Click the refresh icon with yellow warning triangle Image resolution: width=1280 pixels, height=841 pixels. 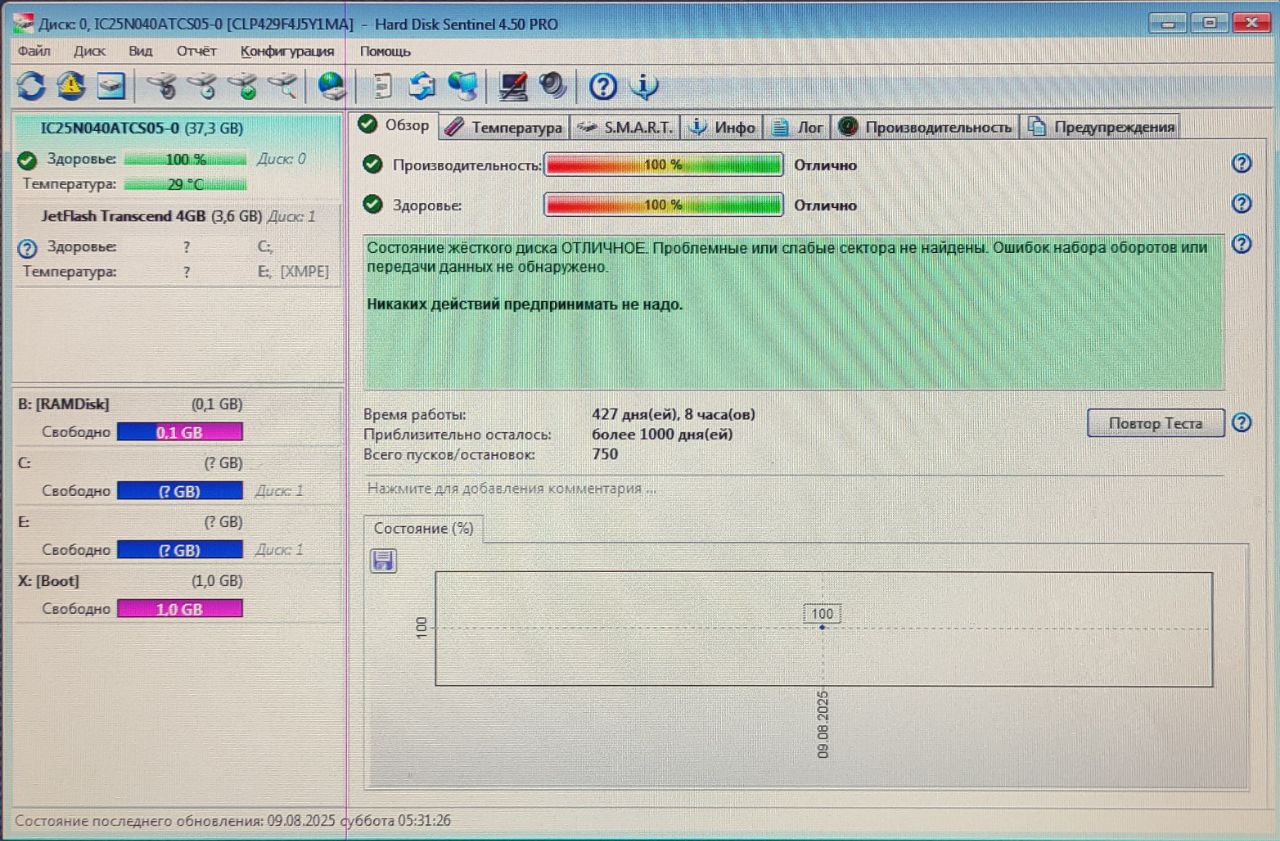pos(70,87)
